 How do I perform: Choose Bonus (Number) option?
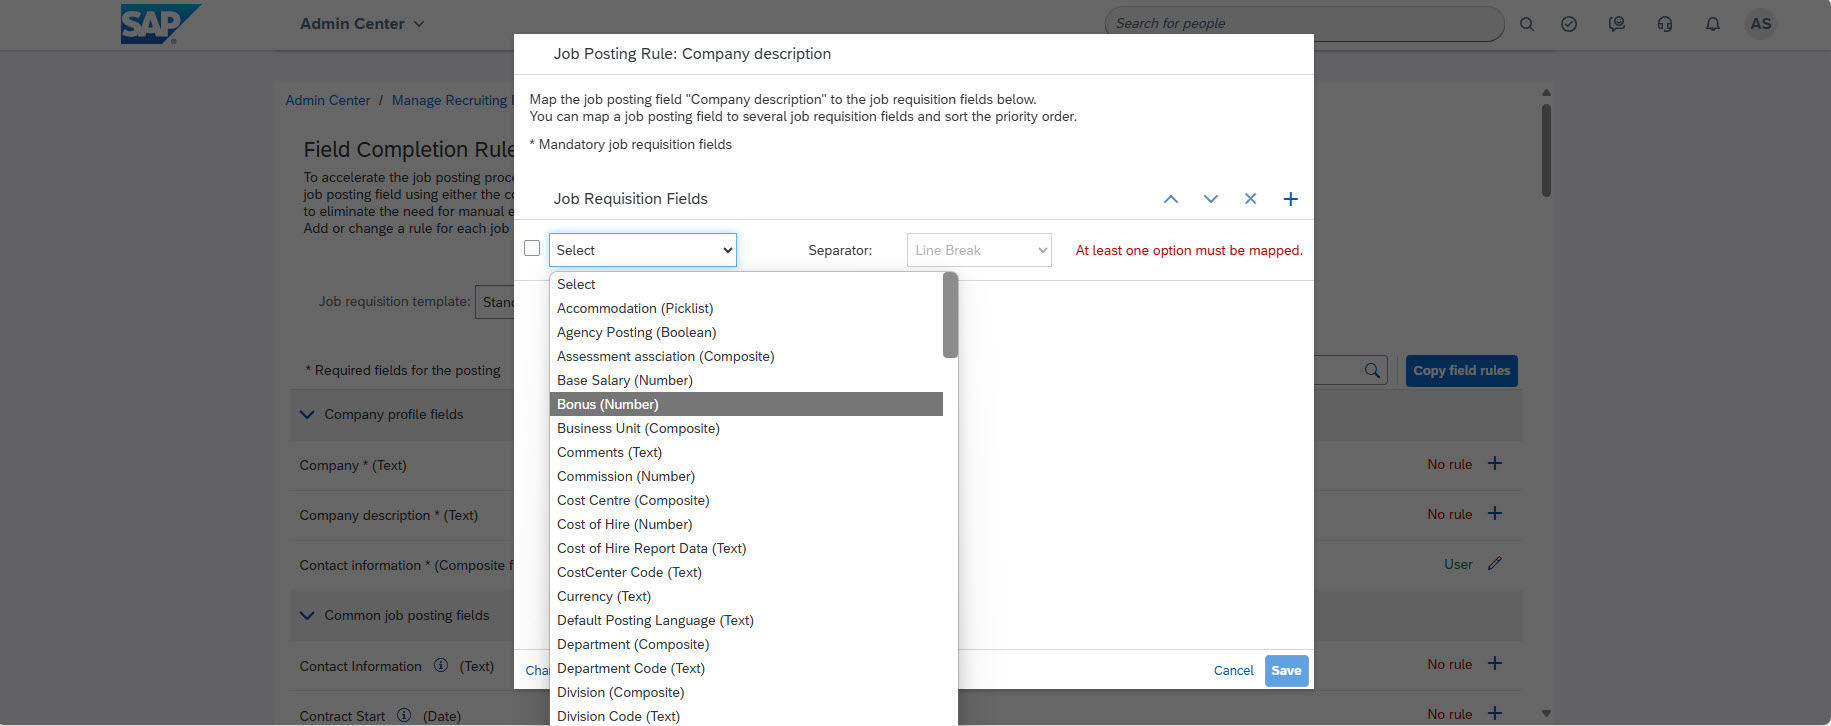click(746, 404)
